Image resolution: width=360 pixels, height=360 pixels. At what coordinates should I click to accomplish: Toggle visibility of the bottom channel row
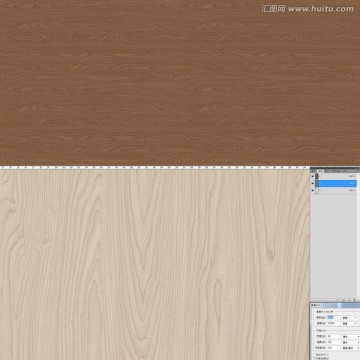(x=313, y=190)
